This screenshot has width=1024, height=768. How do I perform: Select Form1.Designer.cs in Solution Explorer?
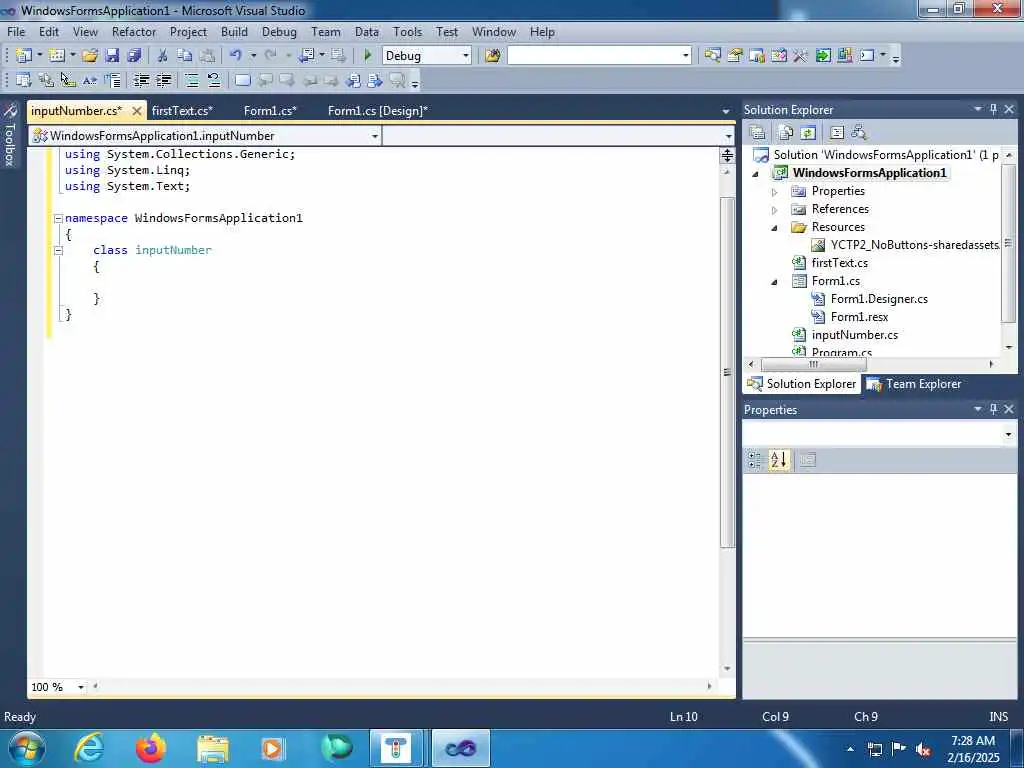[879, 299]
